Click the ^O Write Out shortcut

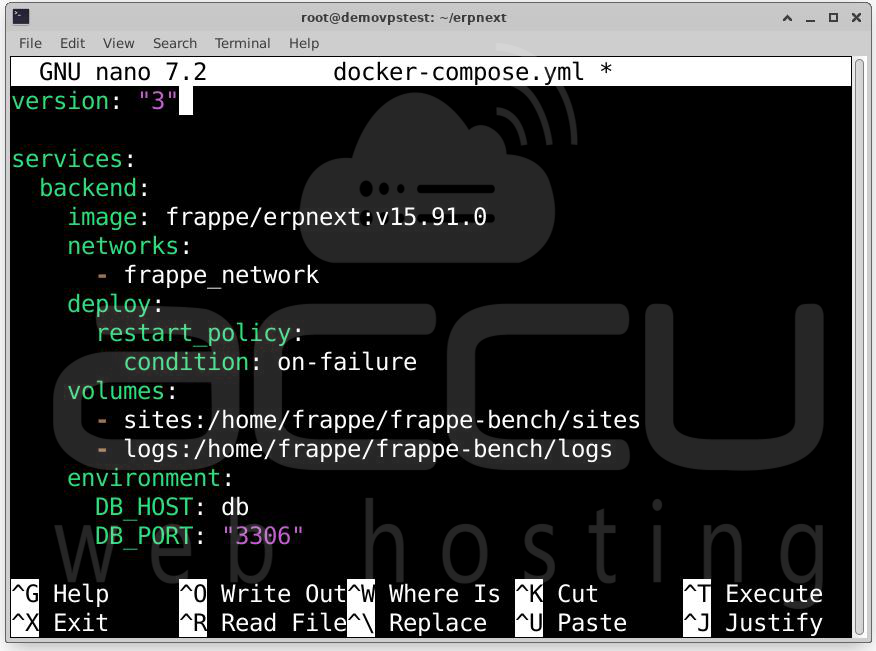(262, 594)
